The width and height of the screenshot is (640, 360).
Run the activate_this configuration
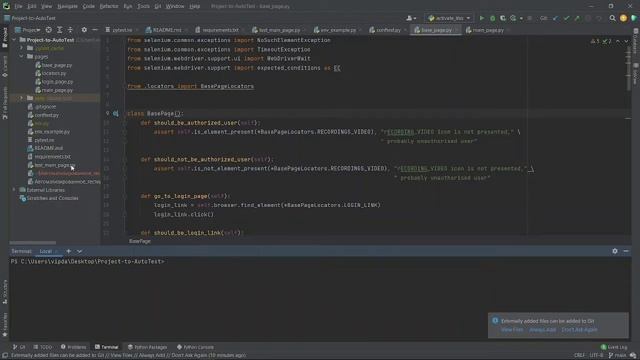pyautogui.click(x=482, y=18)
